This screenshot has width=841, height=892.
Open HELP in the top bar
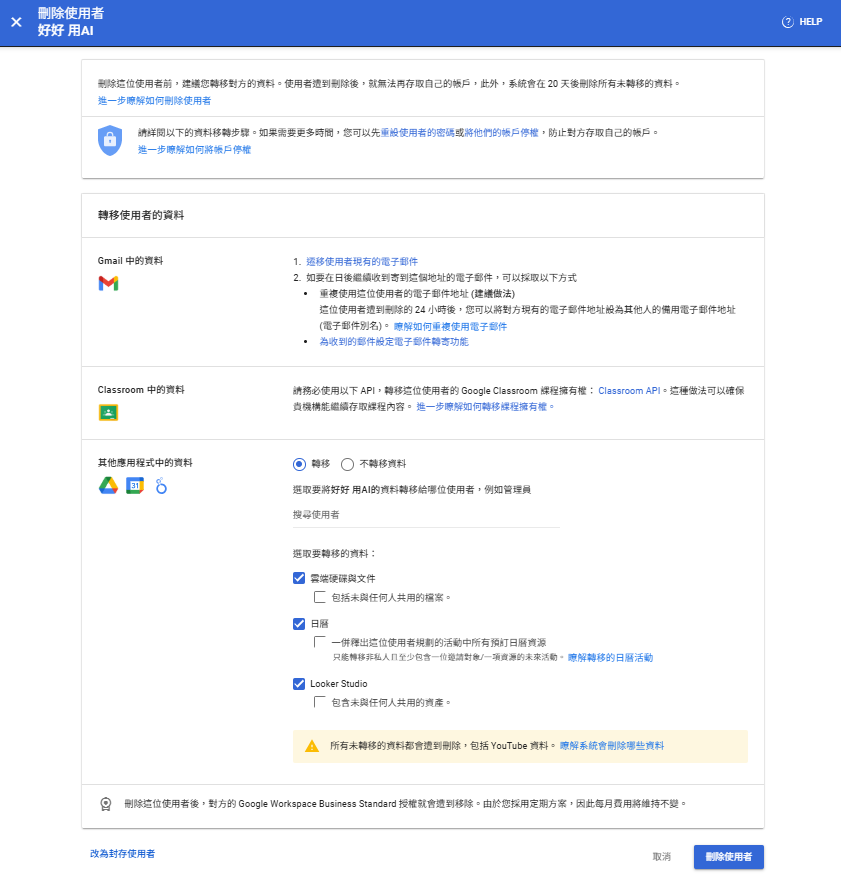802,22
